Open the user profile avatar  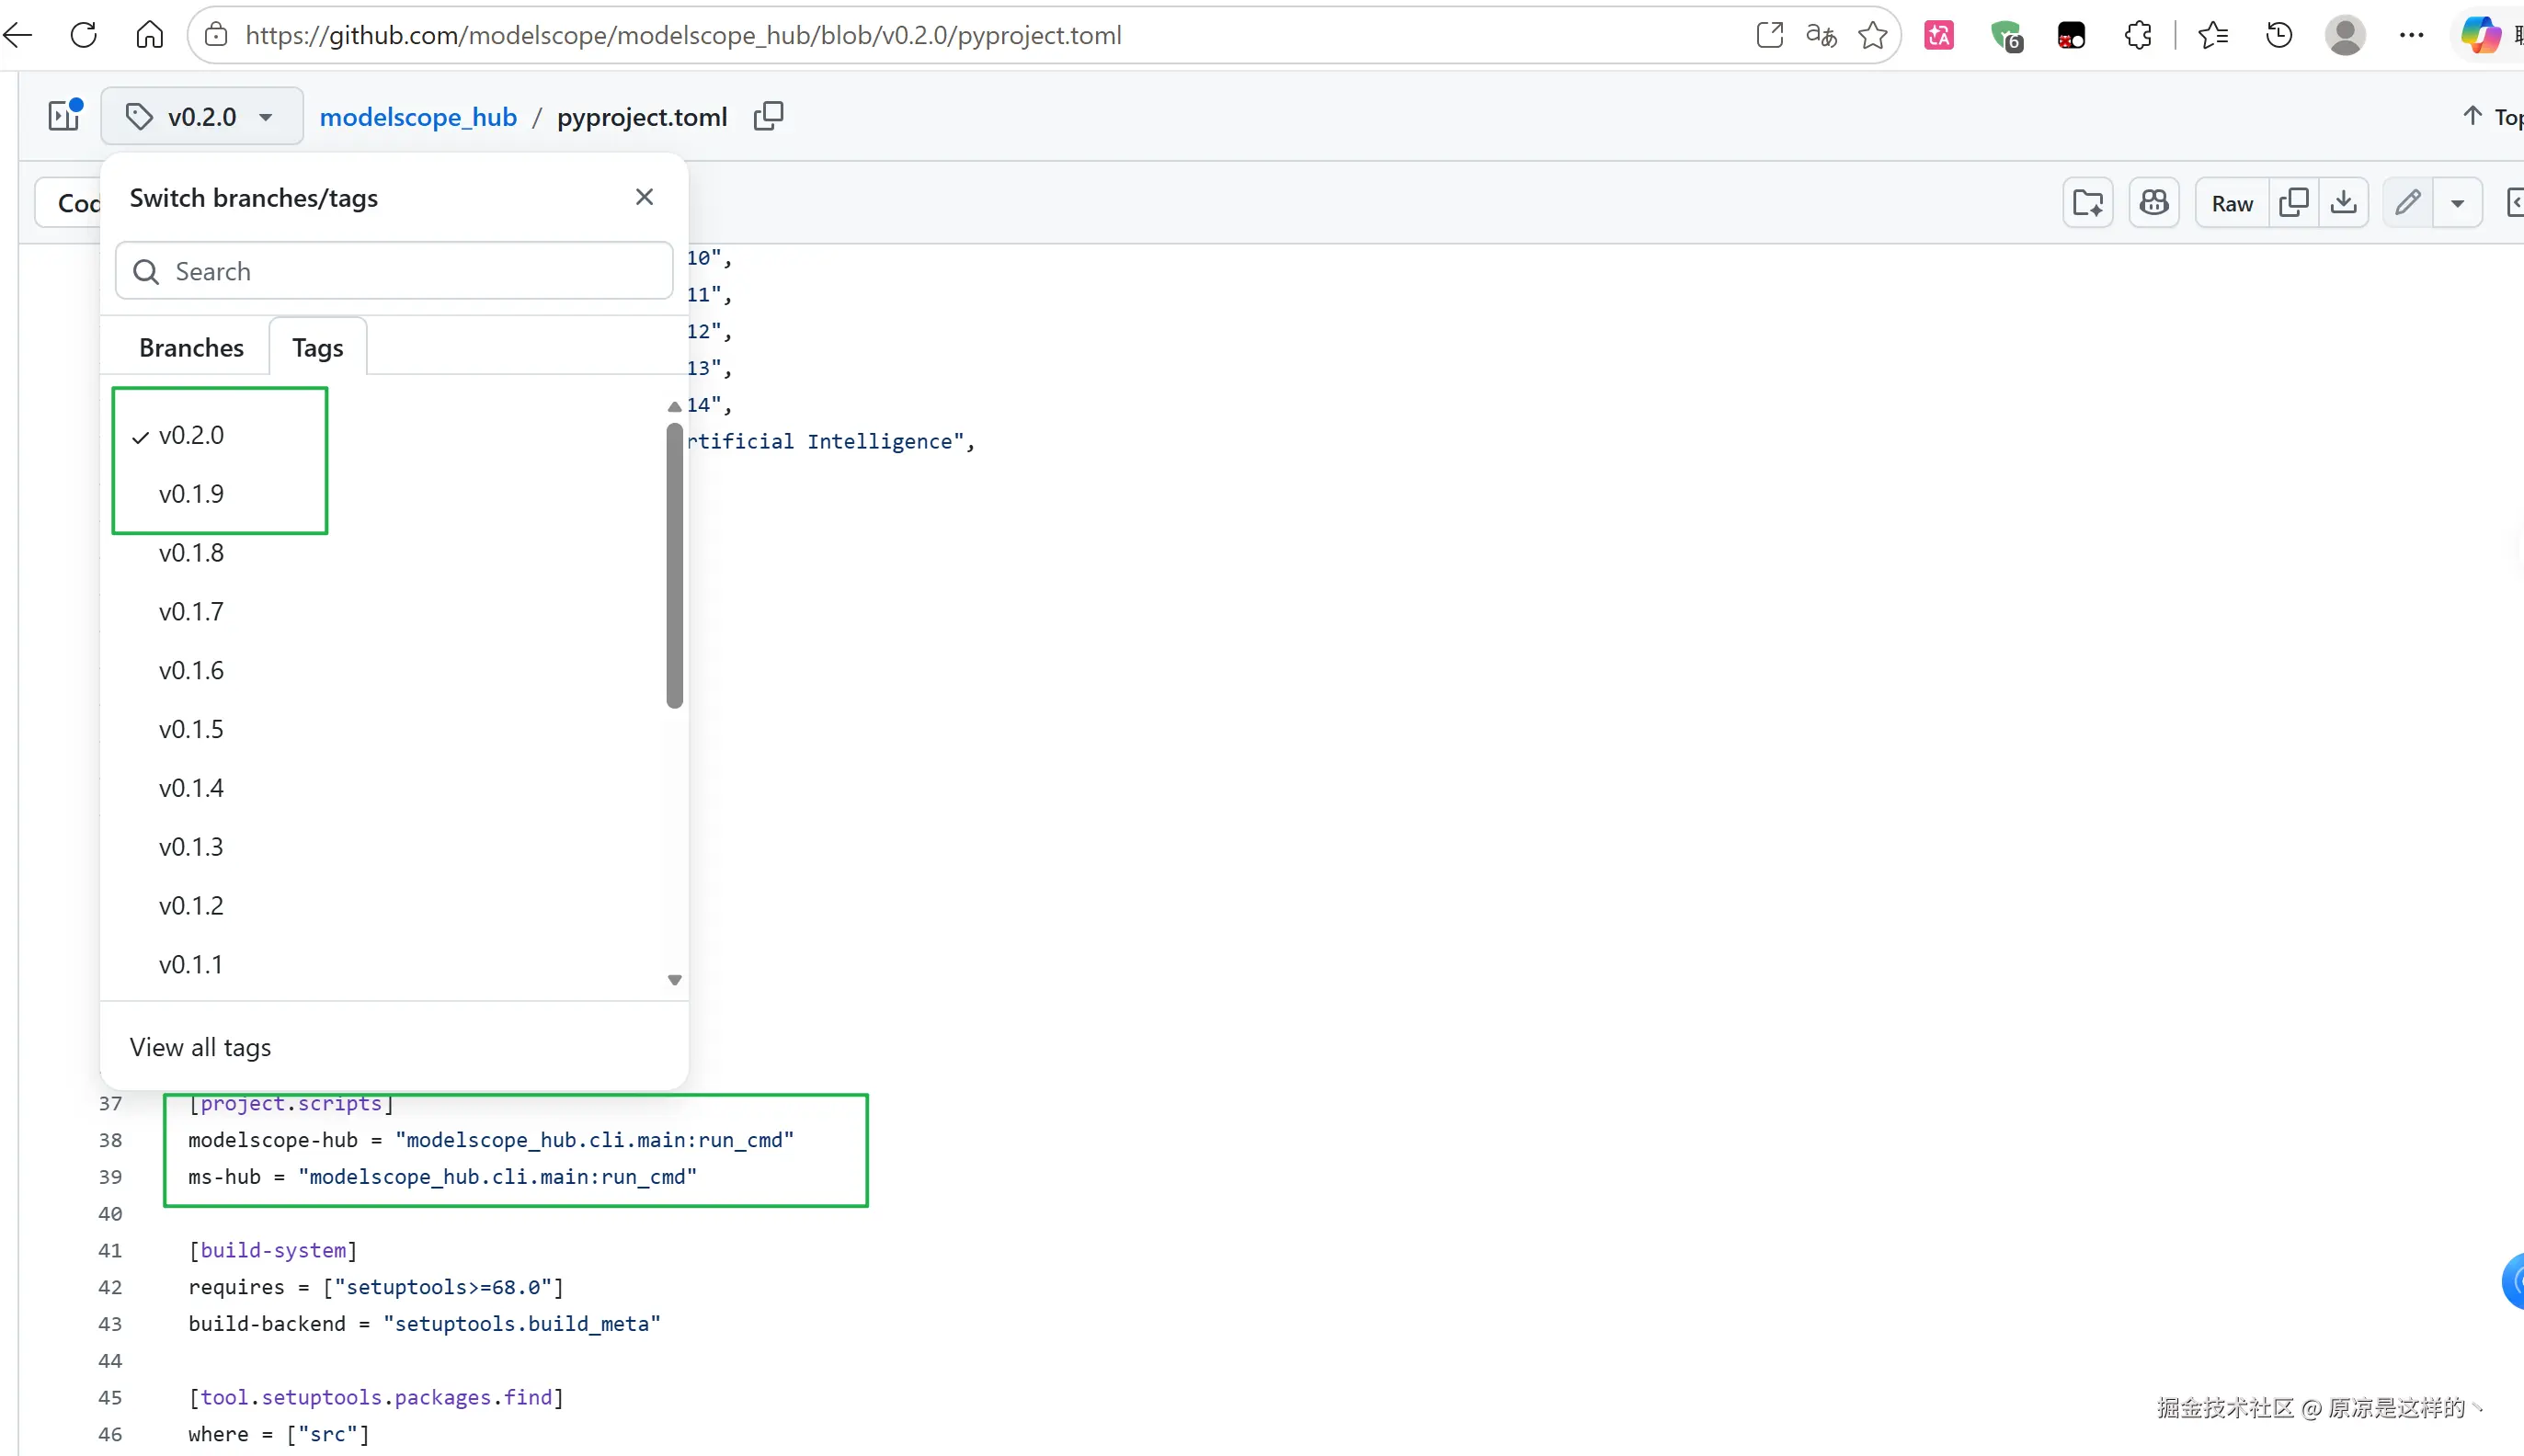(x=2345, y=35)
